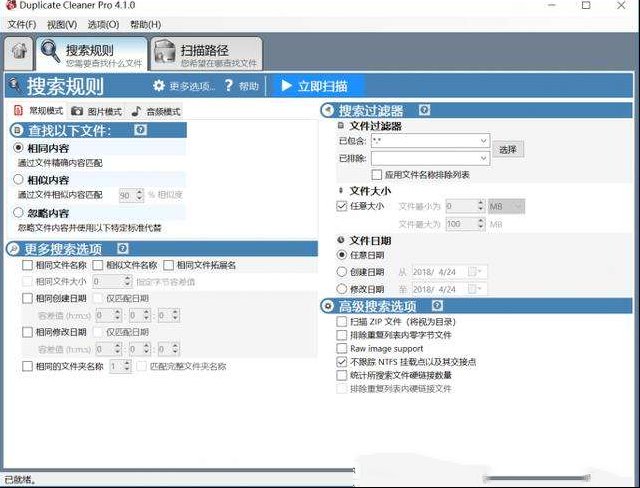
Task: Enable the 相同的文件夹名称 checkbox
Action: click(27, 366)
